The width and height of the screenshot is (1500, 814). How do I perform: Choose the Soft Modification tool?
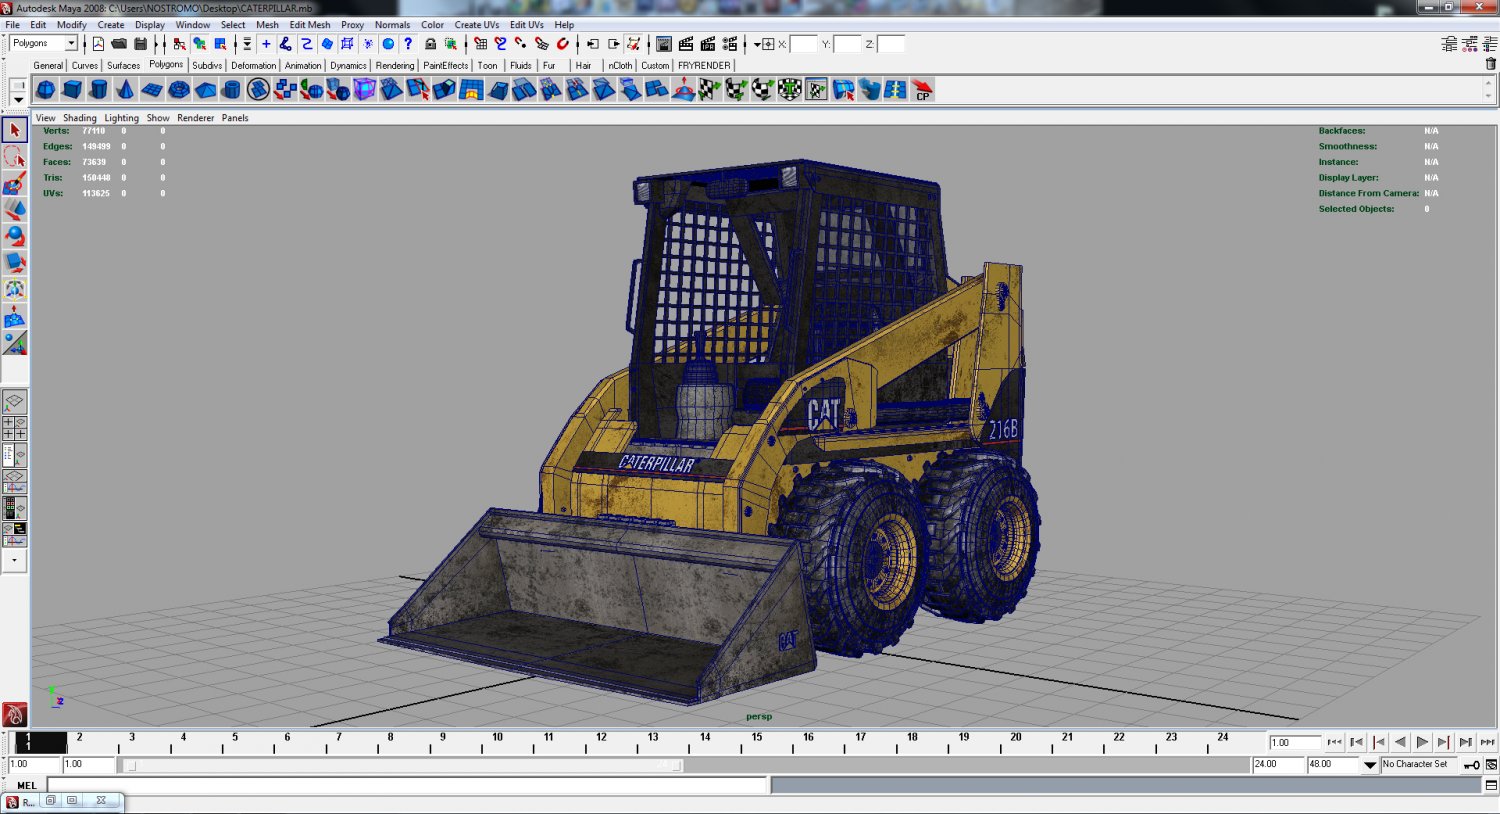(x=14, y=317)
